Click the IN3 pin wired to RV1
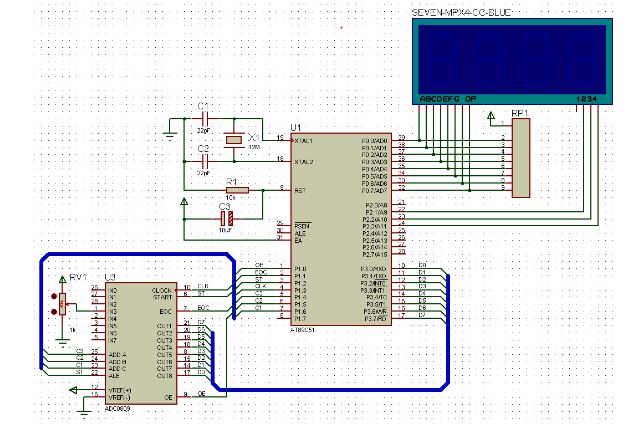 coord(98,311)
